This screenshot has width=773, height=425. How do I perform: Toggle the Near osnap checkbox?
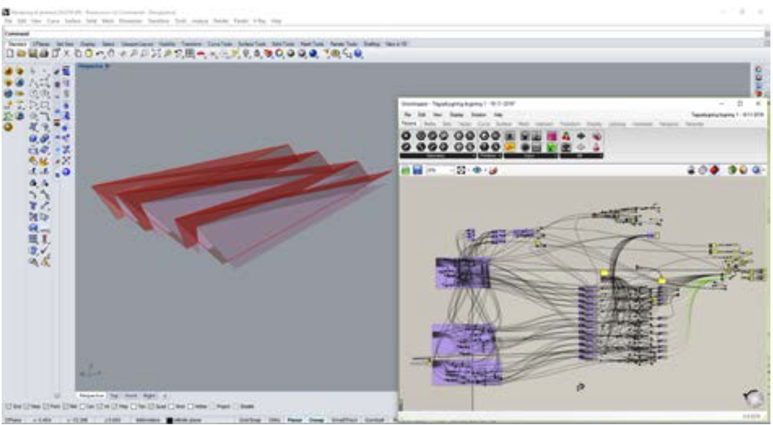click(26, 407)
